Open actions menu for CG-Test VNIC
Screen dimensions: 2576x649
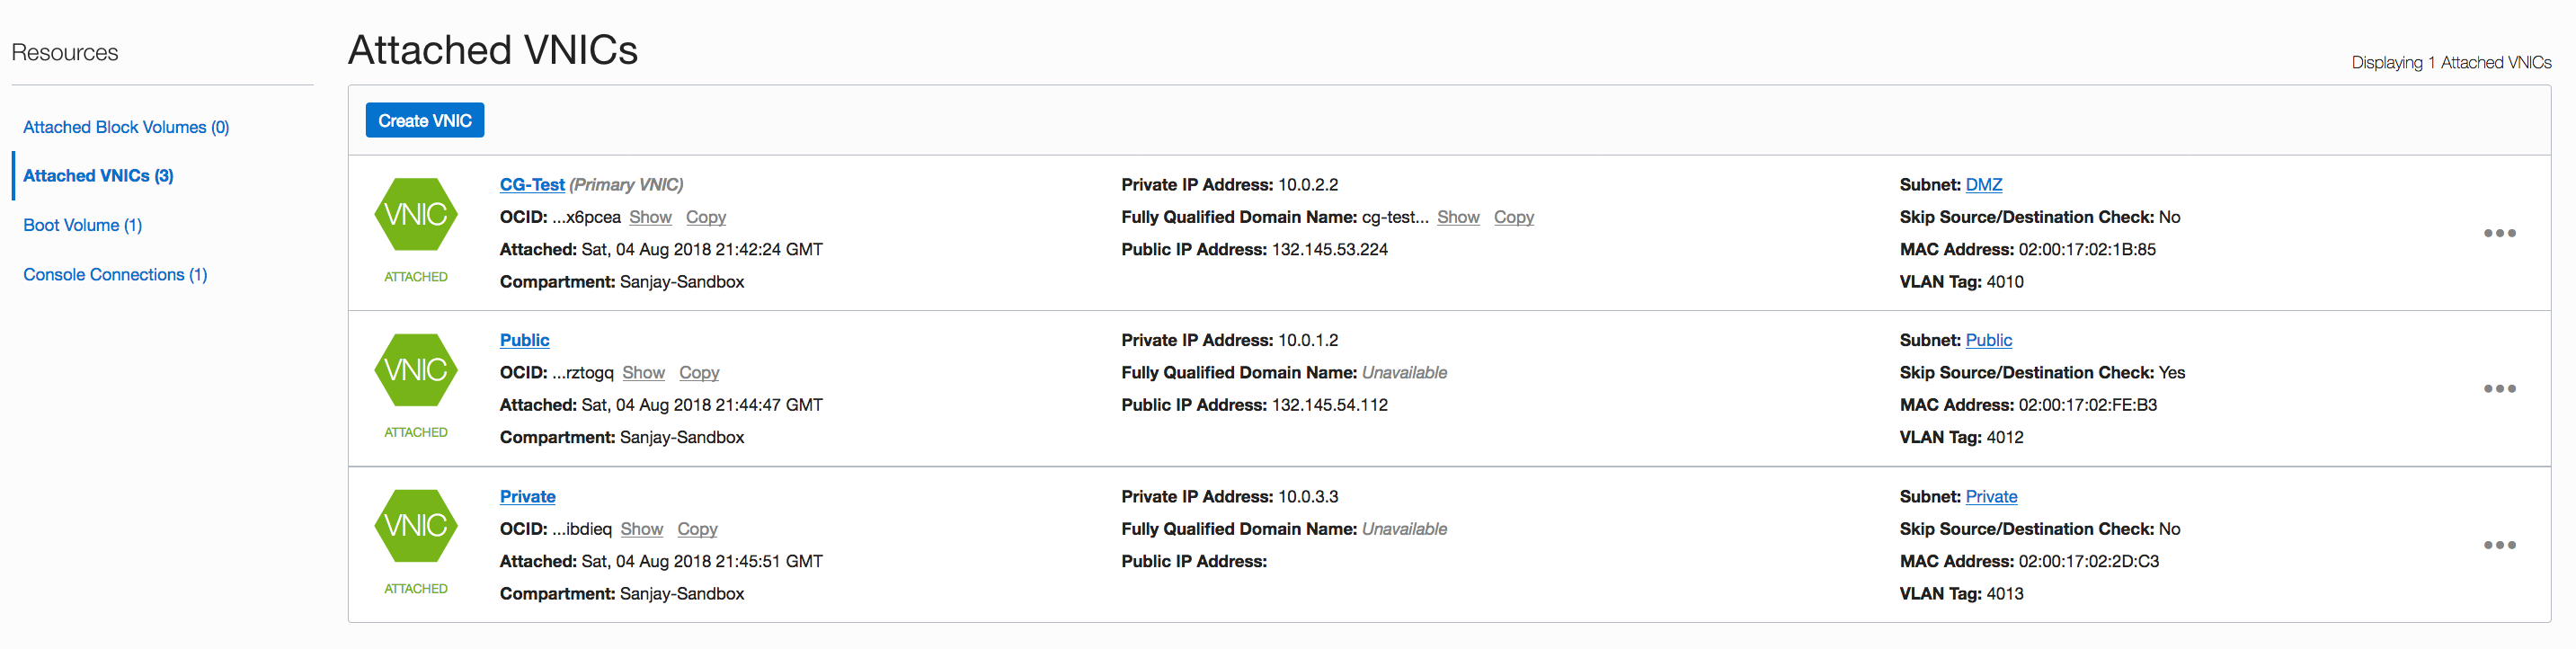coord(2499,233)
